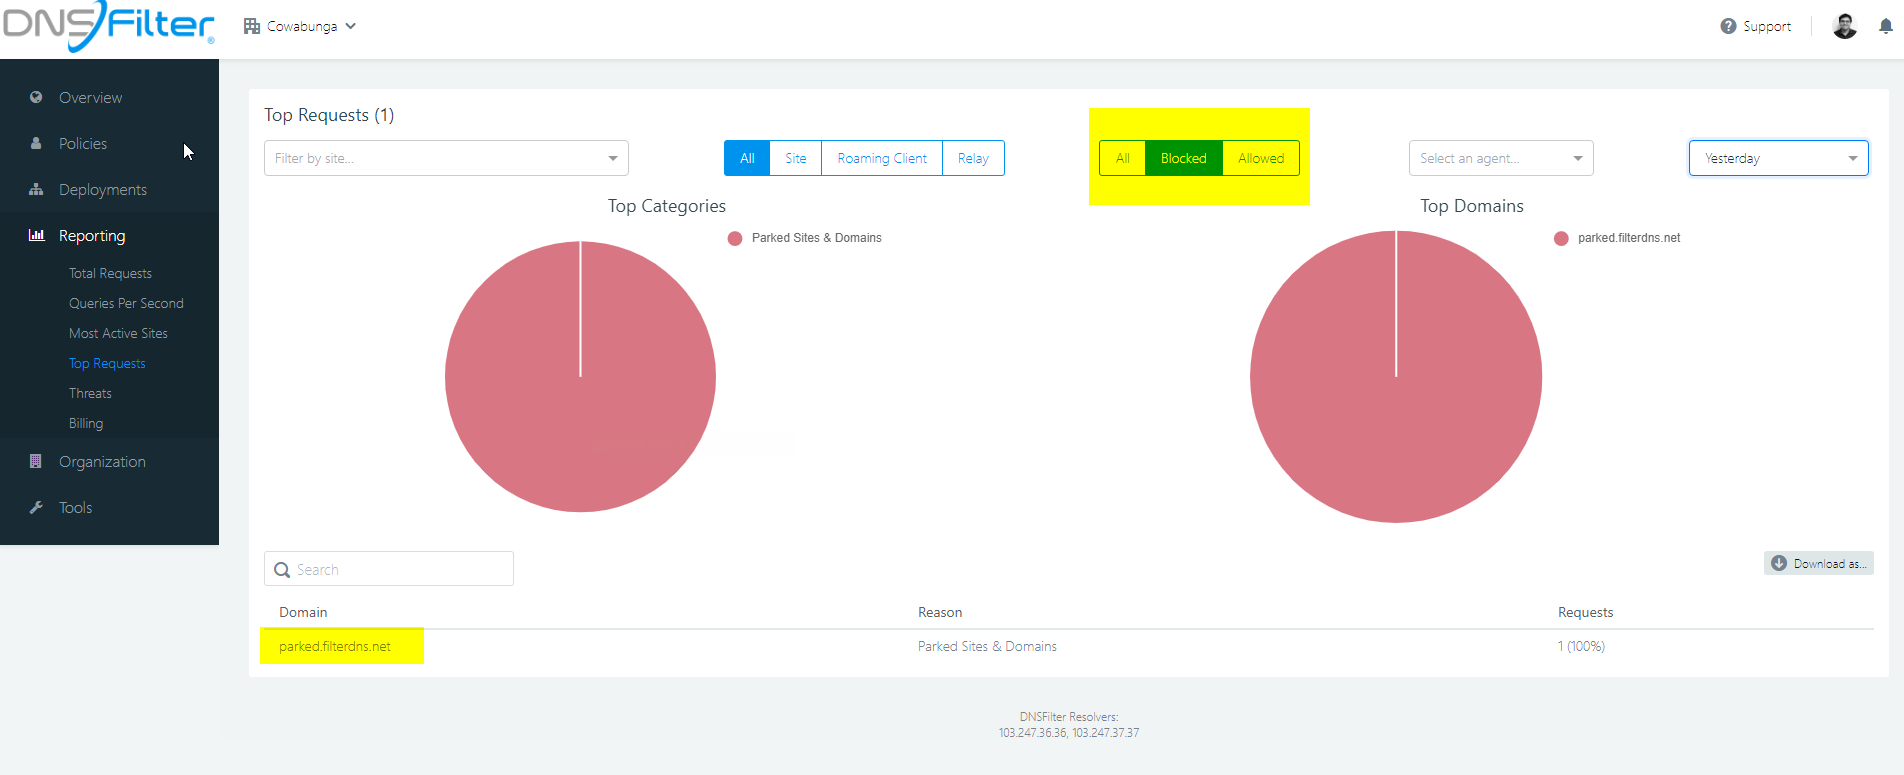Screen dimensions: 1904x775
Task: Open the Policies section
Action: point(83,144)
